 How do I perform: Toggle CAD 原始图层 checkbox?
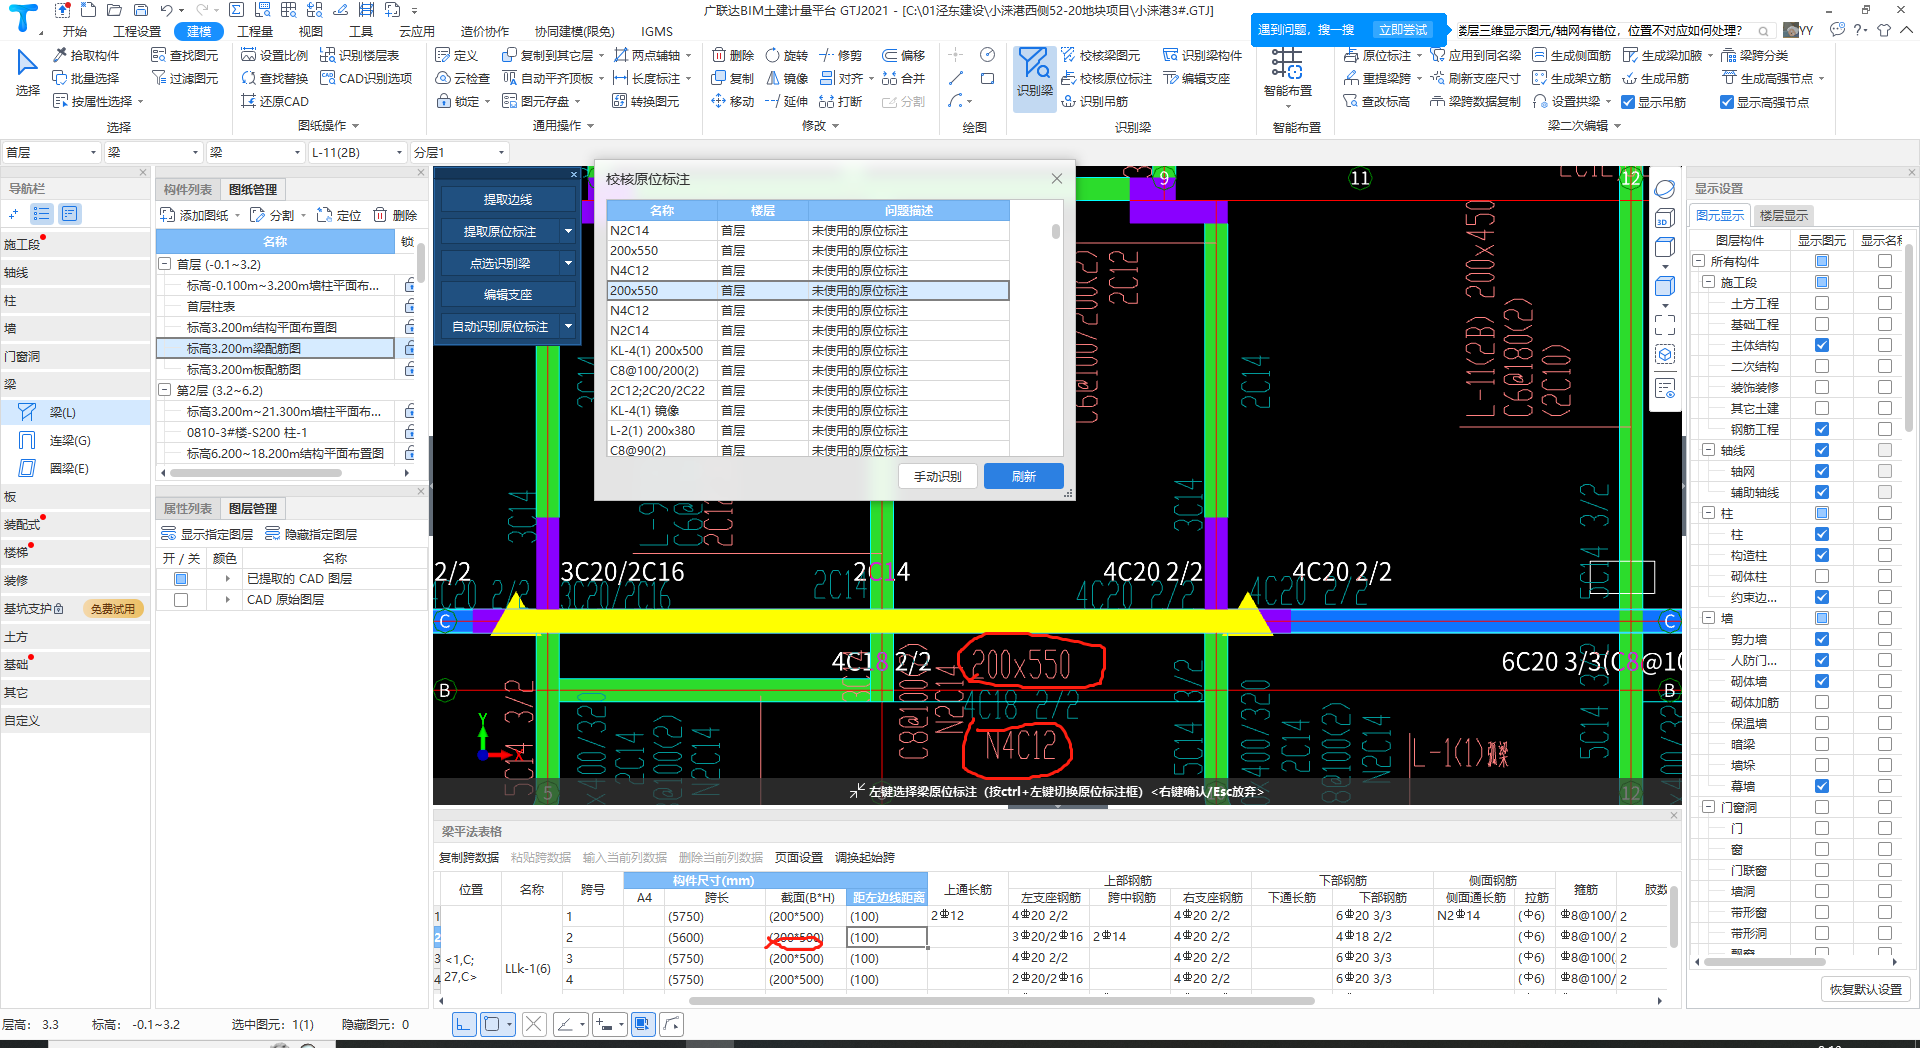(x=181, y=599)
